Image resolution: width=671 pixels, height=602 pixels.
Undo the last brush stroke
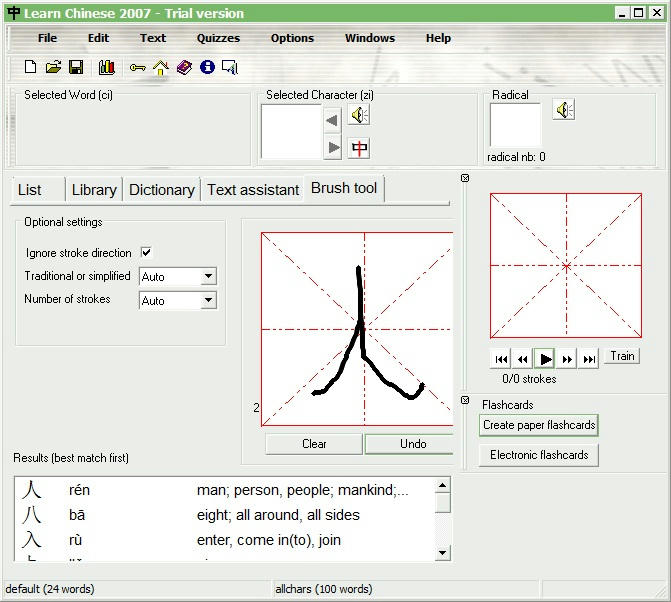410,444
